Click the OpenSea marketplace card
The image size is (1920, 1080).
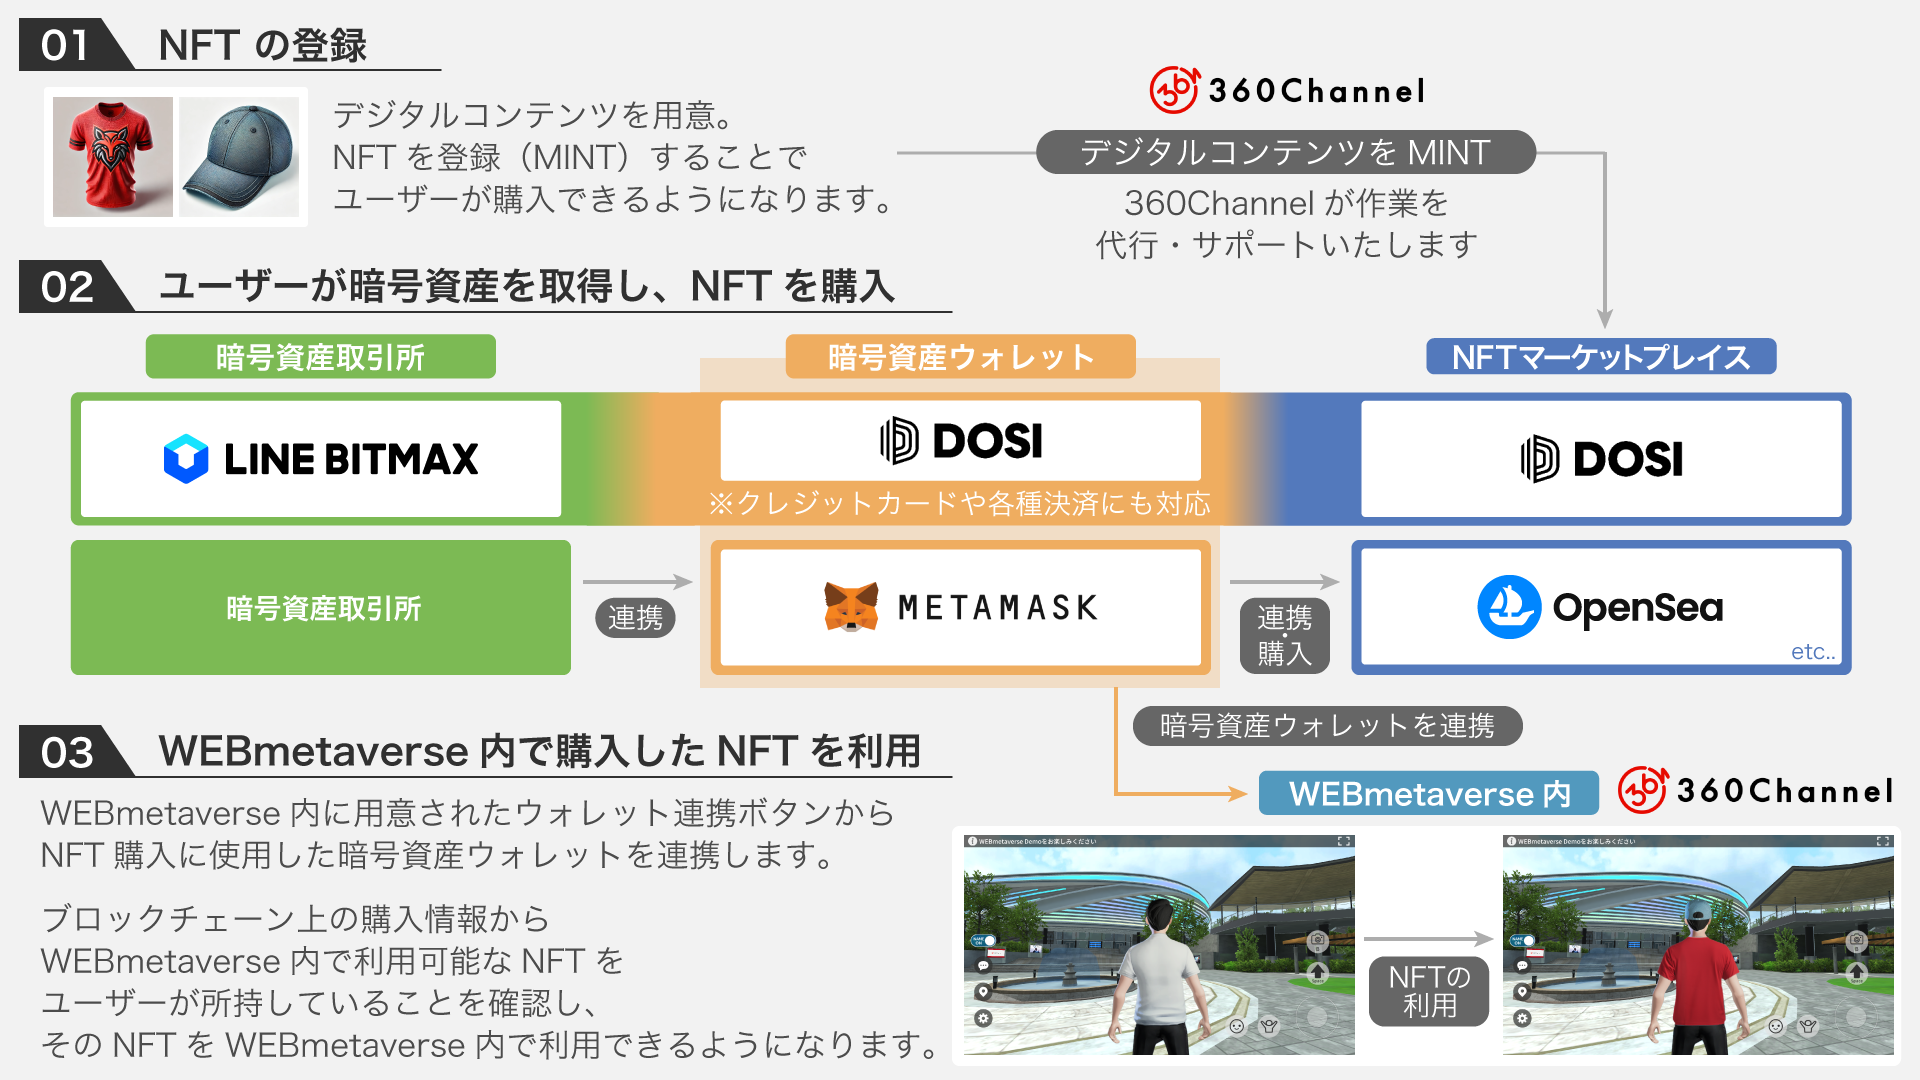(1600, 607)
